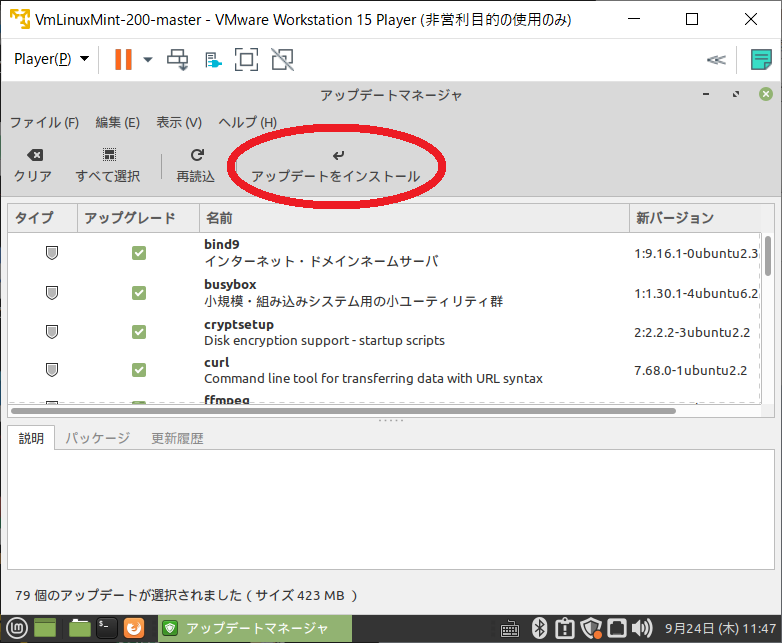Open the VMware notes/messages icon
The width and height of the screenshot is (782, 643).
coord(761,59)
